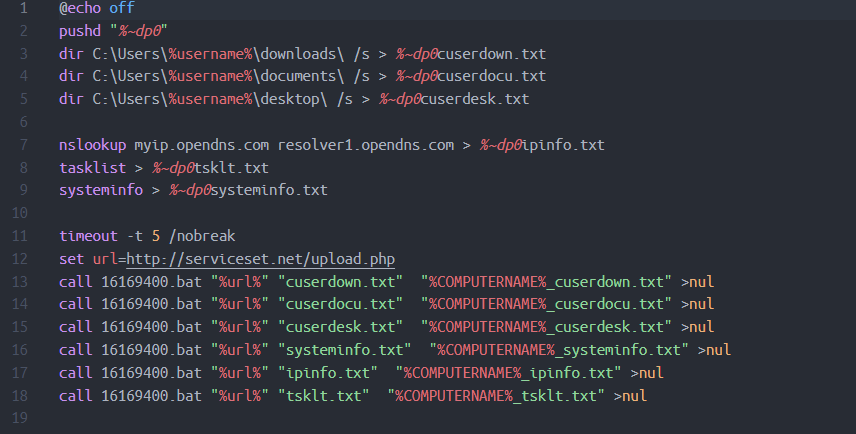Viewport: 856px width, 434px height.
Task: Click 'resolver1.opendns.com' hostname
Action: tap(366, 145)
